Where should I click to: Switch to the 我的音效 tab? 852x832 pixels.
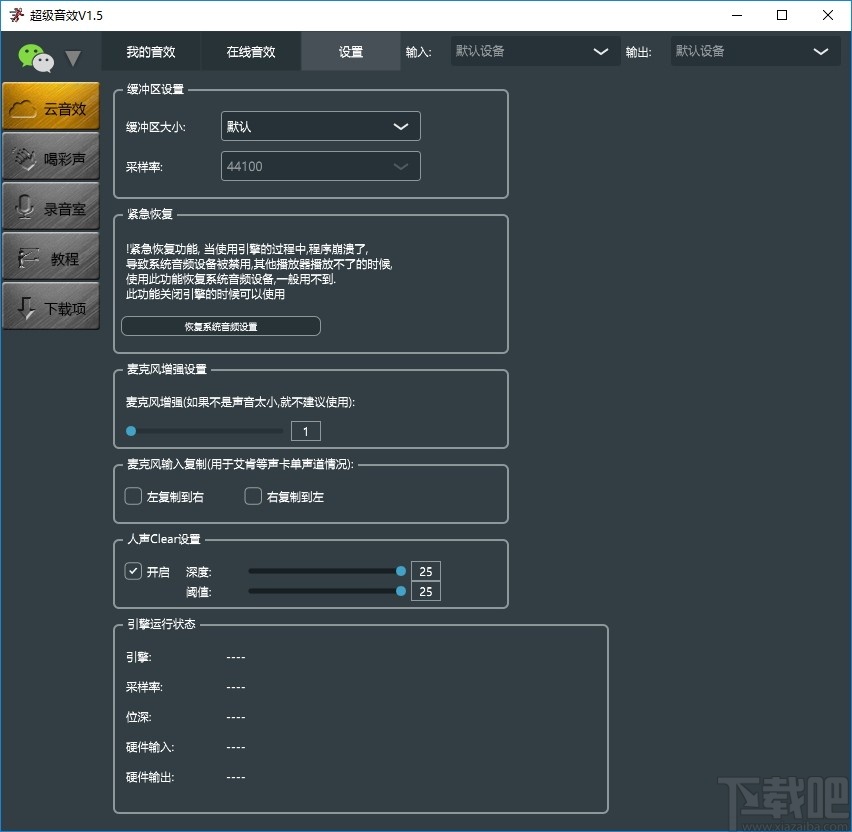[151, 51]
